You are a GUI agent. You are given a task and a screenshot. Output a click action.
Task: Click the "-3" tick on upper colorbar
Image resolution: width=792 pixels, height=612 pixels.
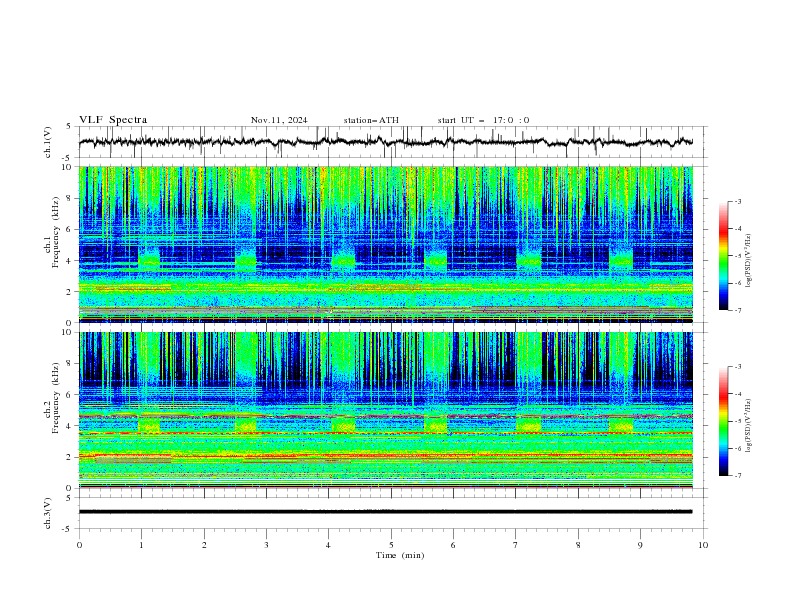pos(737,201)
